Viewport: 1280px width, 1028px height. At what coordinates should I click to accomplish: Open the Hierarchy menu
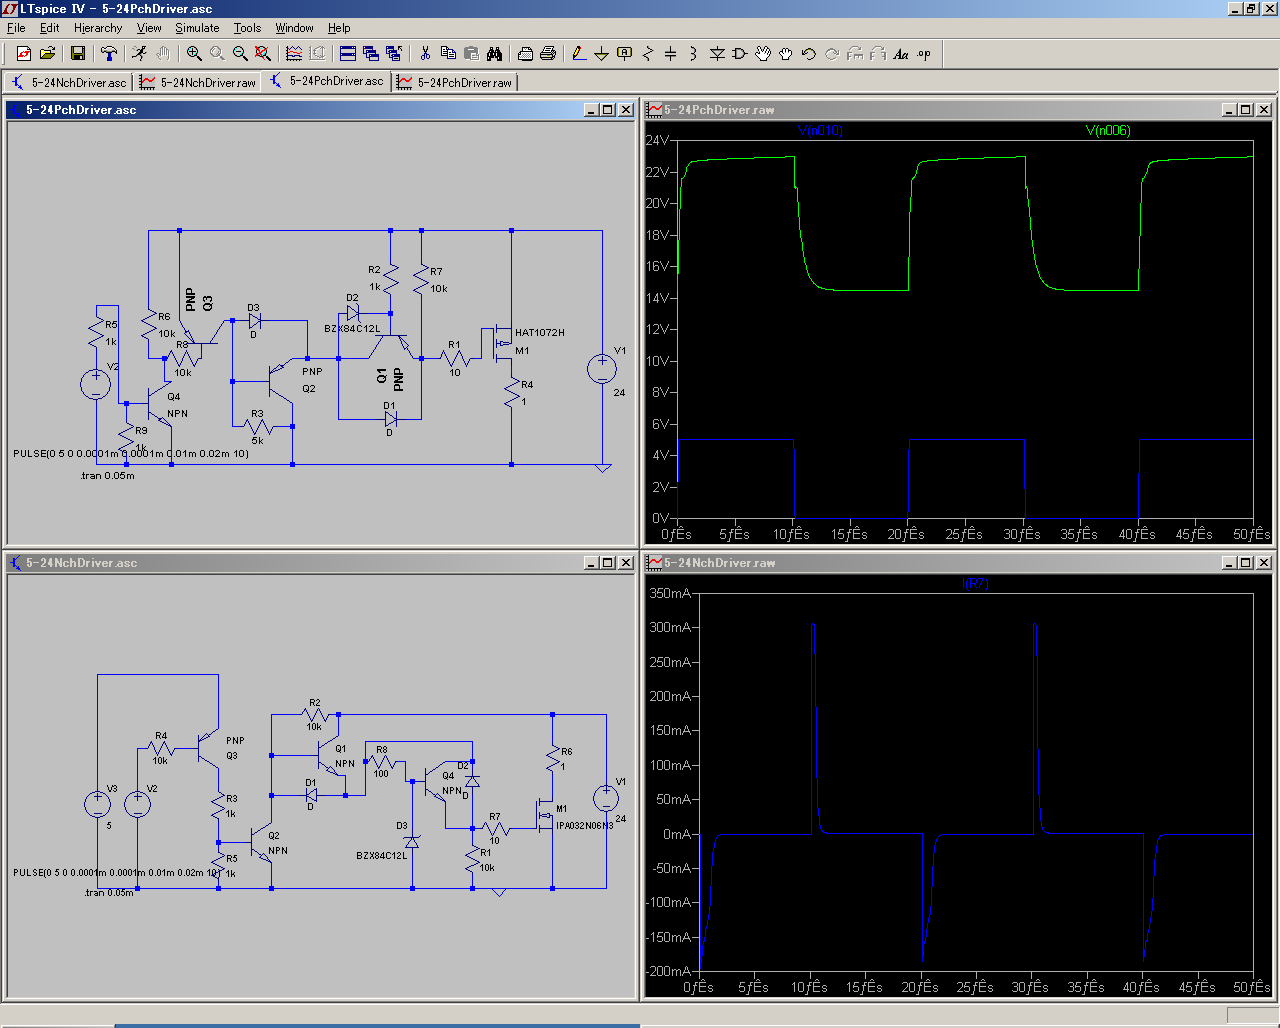(98, 28)
